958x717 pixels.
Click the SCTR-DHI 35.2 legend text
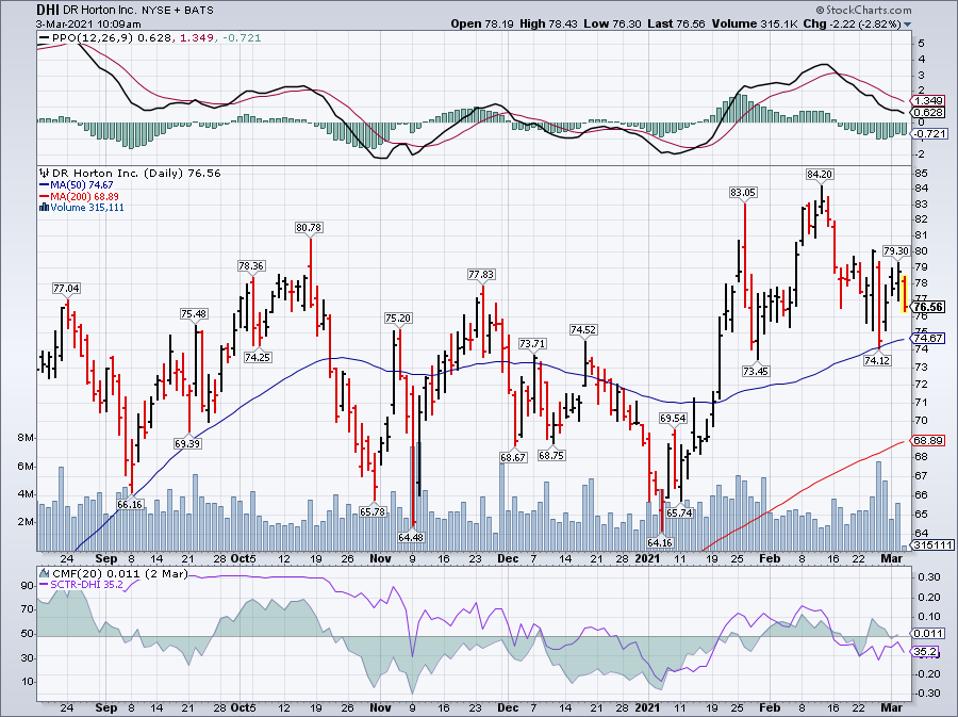coord(86,585)
